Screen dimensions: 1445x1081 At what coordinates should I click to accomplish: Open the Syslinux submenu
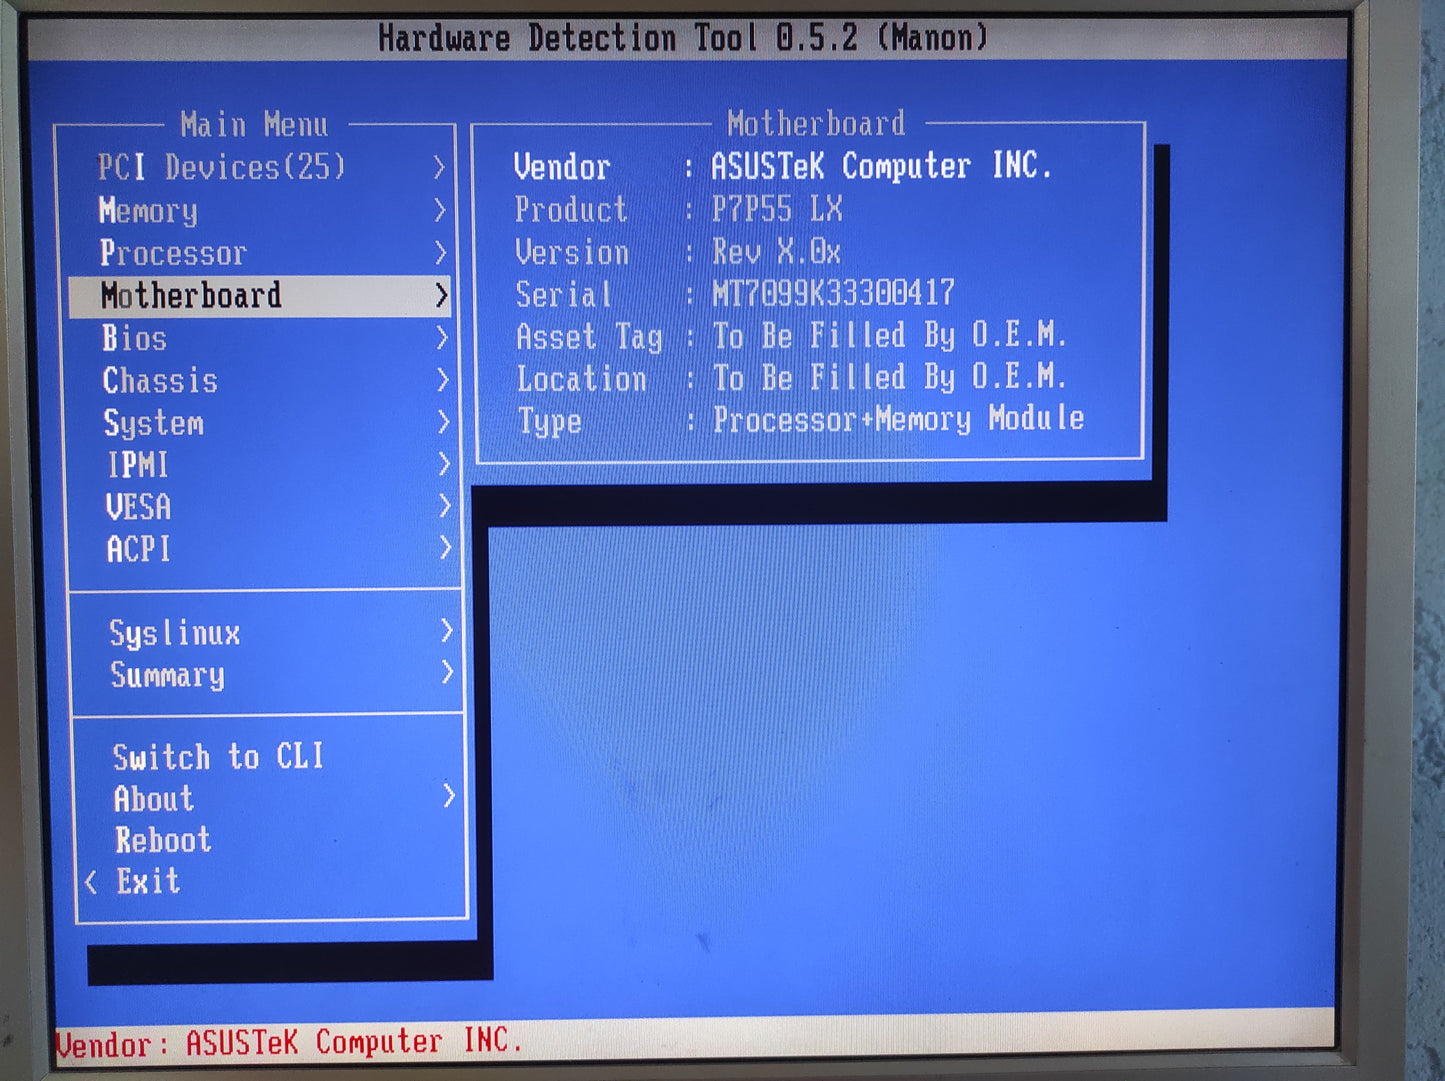pos(175,633)
